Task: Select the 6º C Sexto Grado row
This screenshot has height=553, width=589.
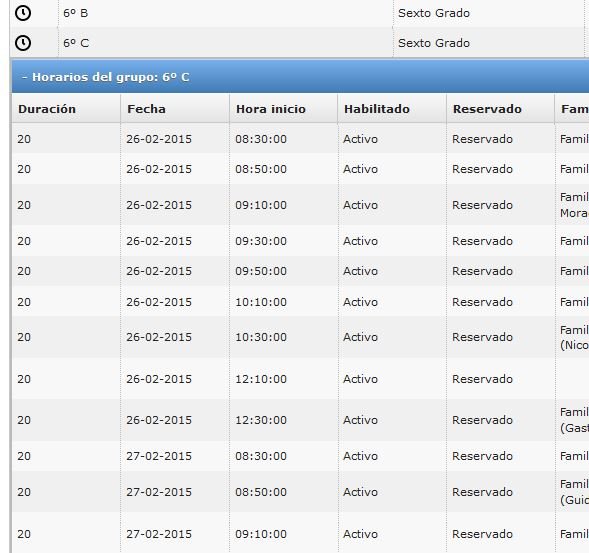Action: [x=299, y=43]
